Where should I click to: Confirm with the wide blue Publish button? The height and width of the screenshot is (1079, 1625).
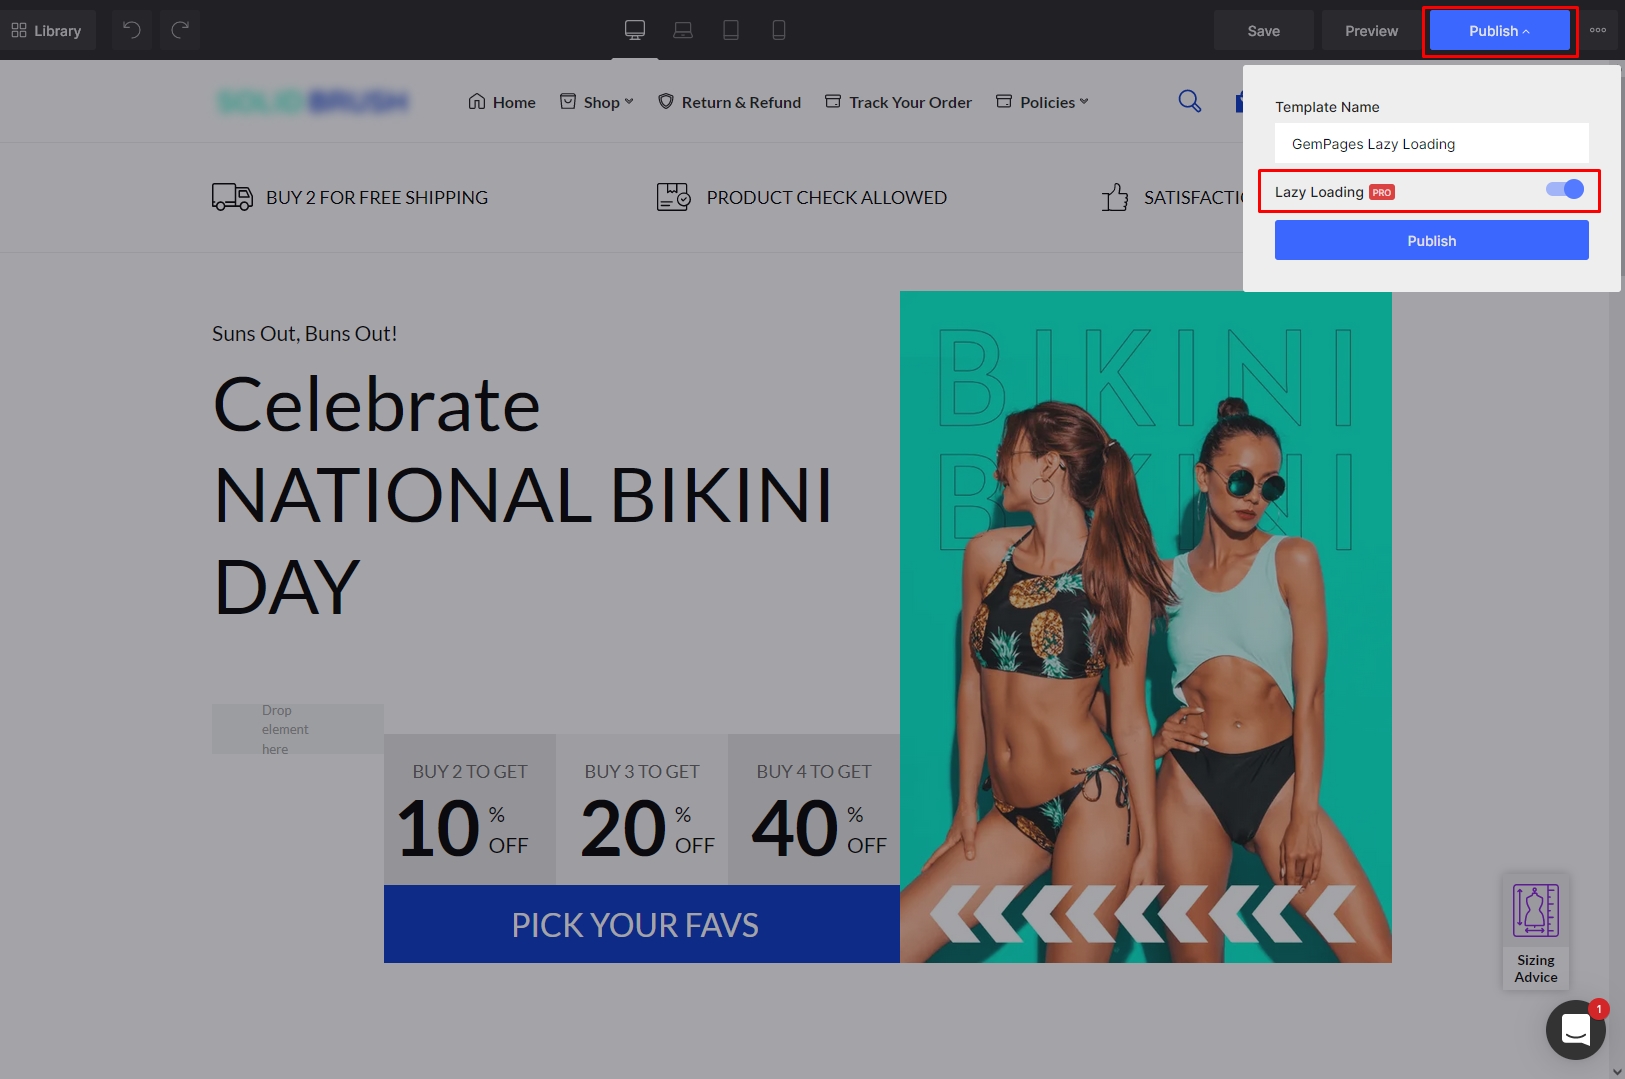tap(1431, 240)
